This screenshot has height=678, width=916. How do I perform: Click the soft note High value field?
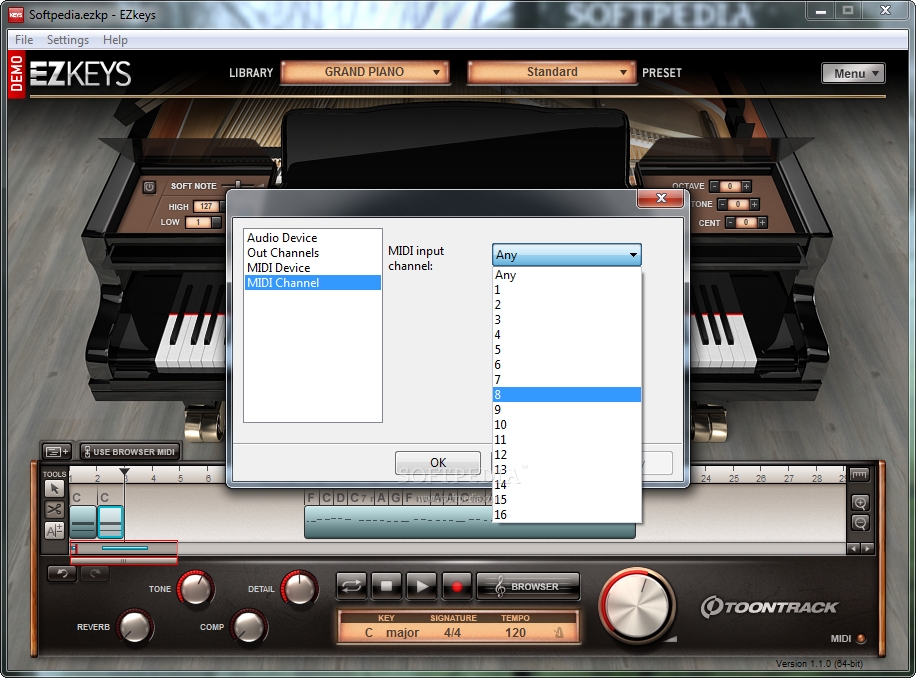coord(206,206)
